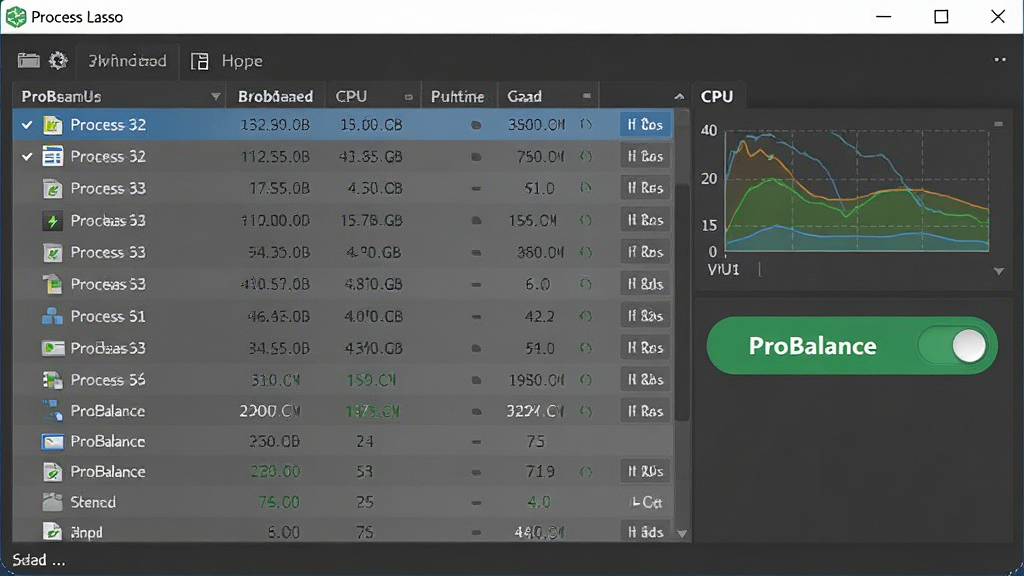Click green circle icon next to 3500.0M

(586, 125)
